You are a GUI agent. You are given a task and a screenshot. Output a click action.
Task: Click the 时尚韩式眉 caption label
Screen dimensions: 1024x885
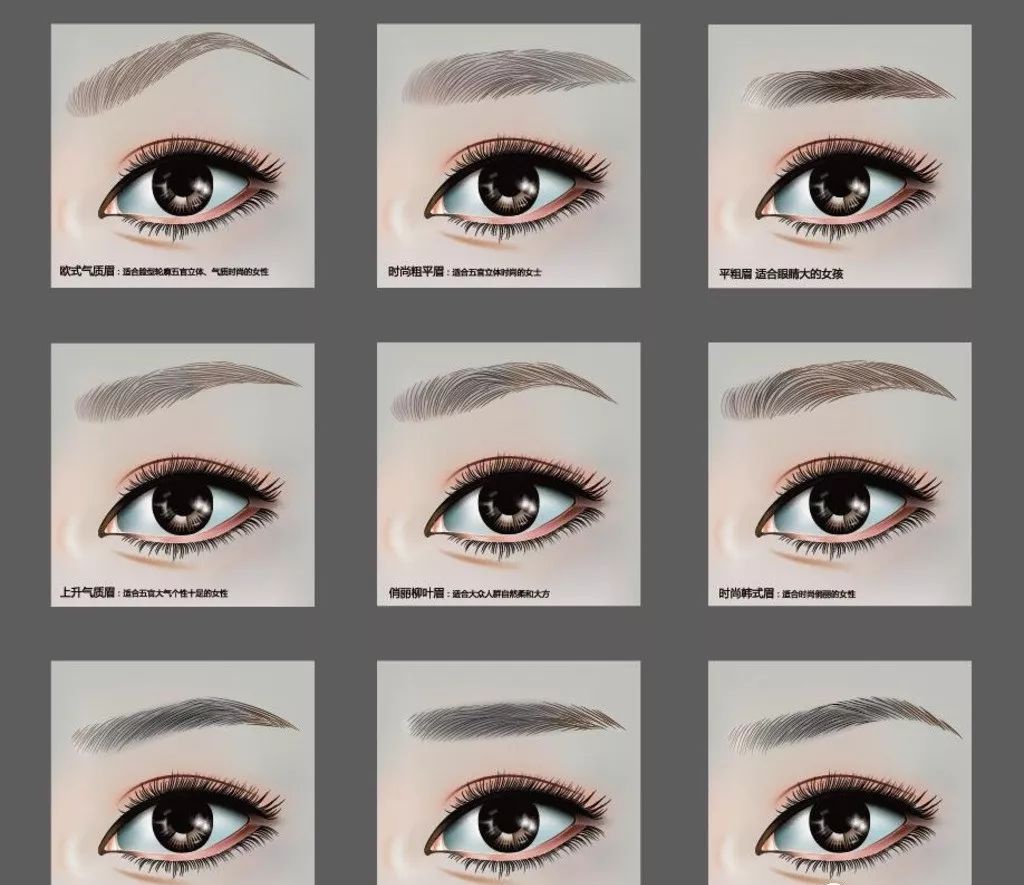tap(746, 593)
